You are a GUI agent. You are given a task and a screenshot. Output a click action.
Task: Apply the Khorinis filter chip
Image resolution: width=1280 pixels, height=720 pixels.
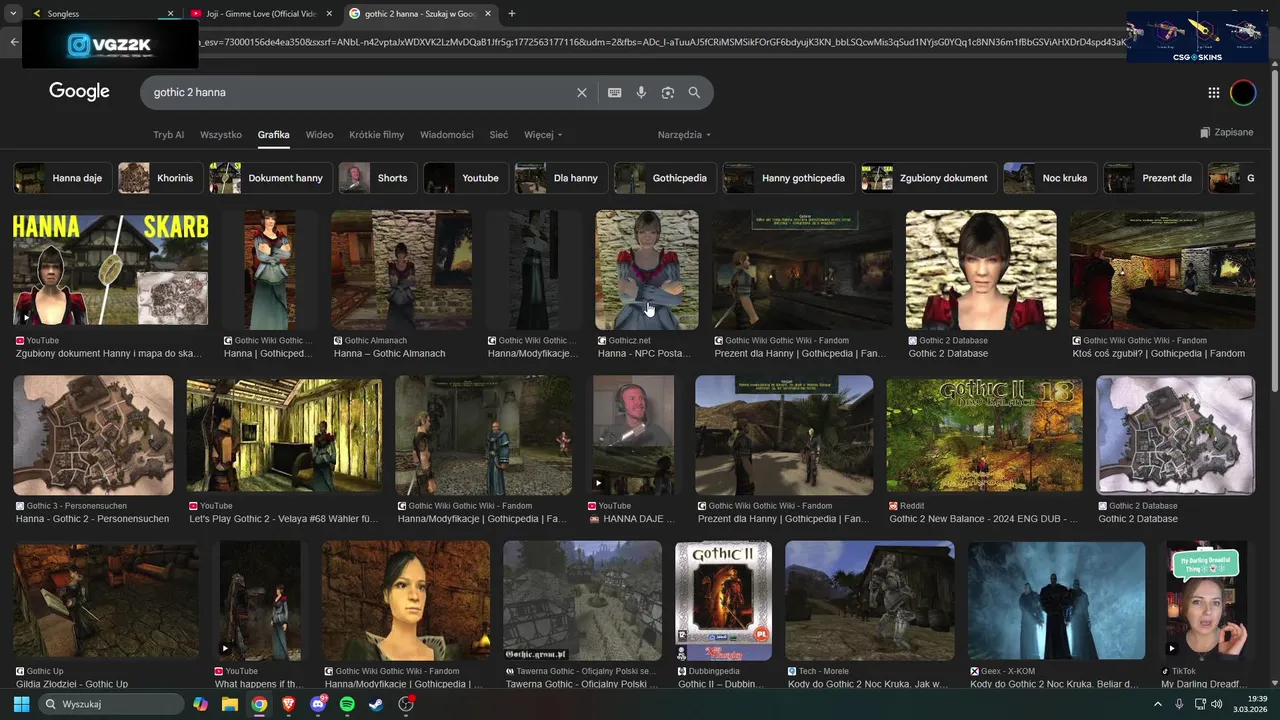[161, 178]
